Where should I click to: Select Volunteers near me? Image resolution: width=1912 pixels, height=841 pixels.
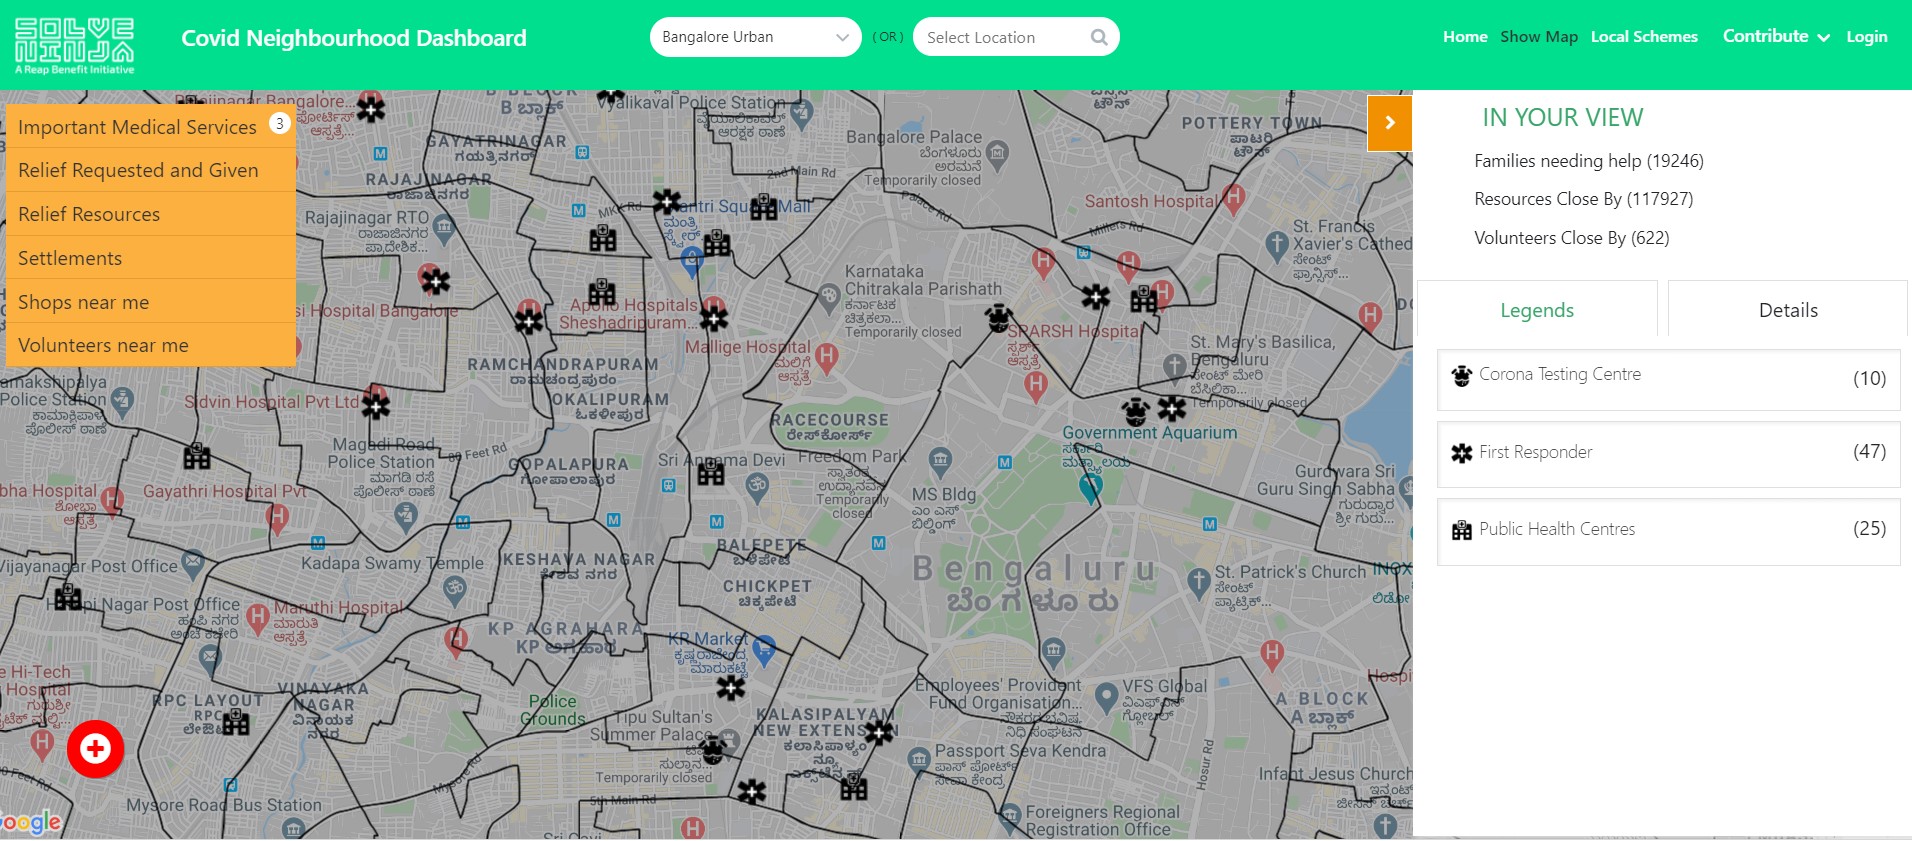click(x=151, y=345)
